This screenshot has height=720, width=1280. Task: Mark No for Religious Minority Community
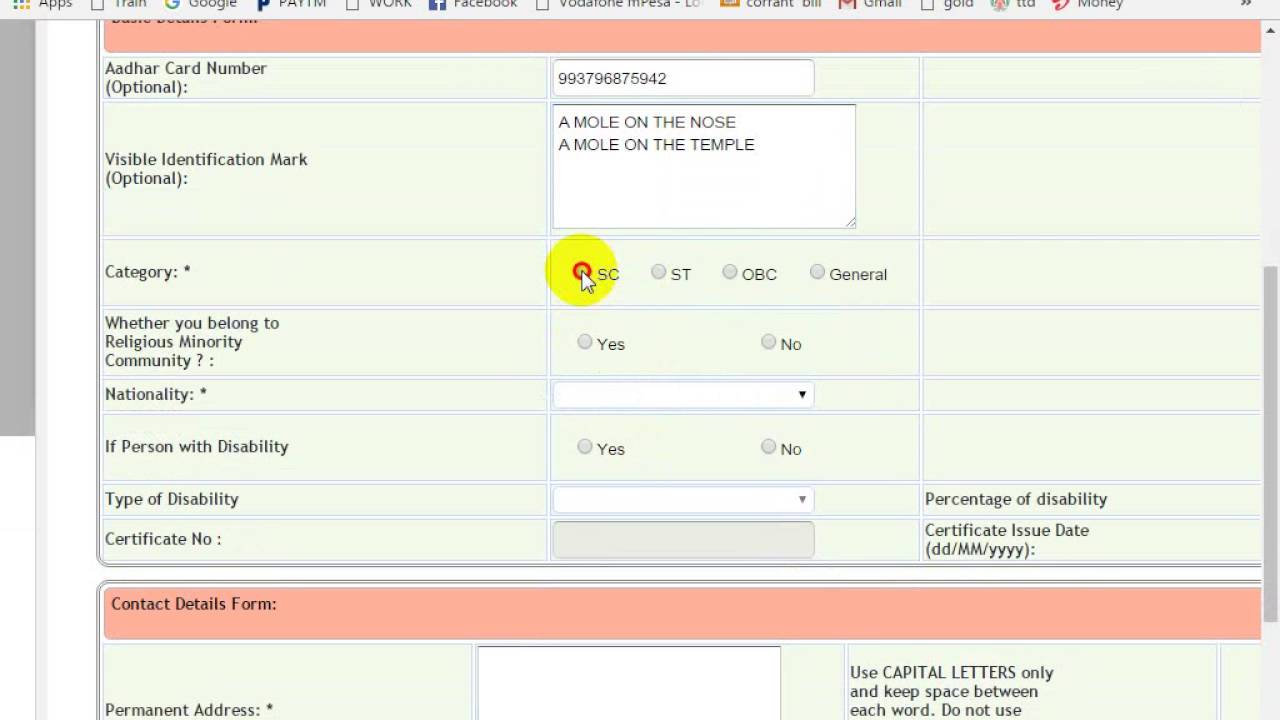(768, 342)
